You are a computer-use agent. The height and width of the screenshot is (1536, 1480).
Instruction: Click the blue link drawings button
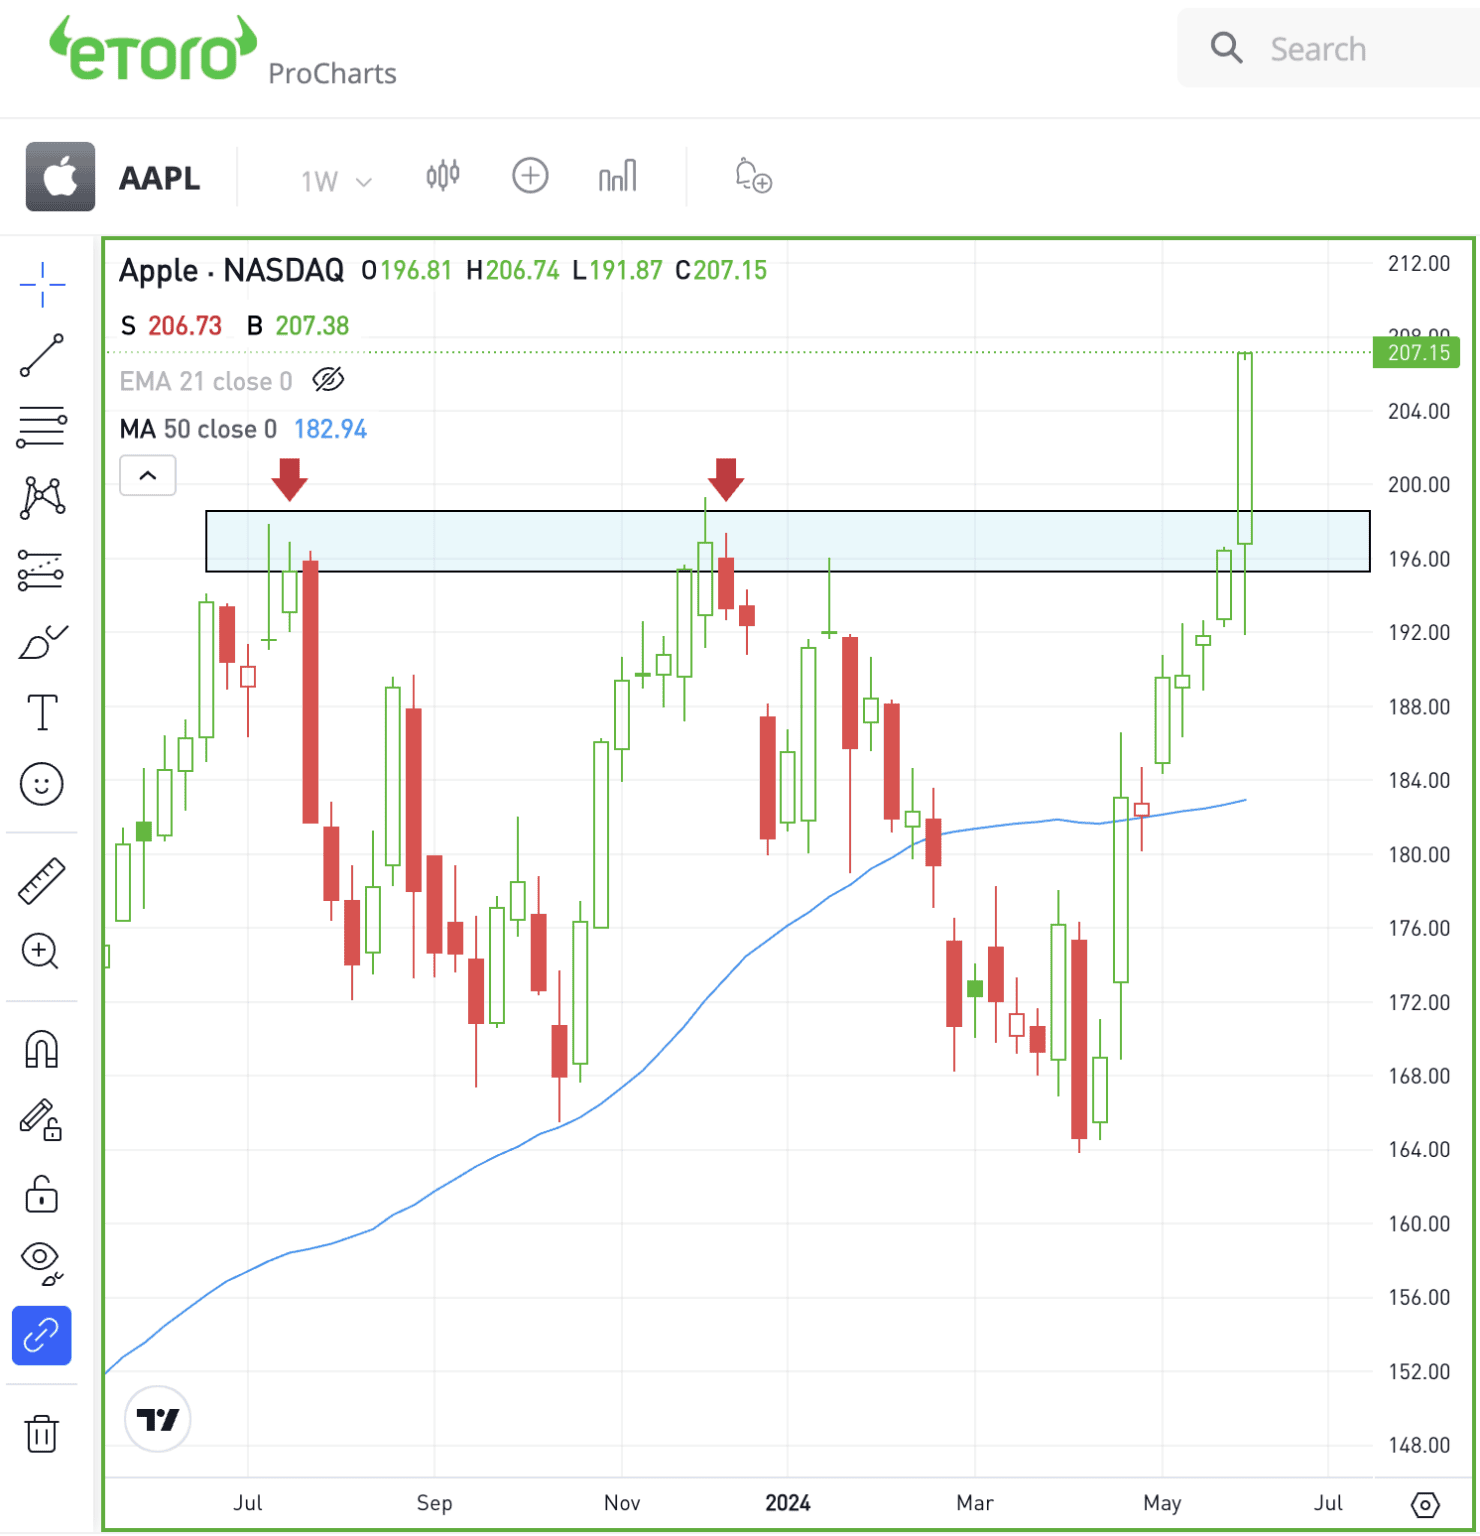pos(42,1335)
